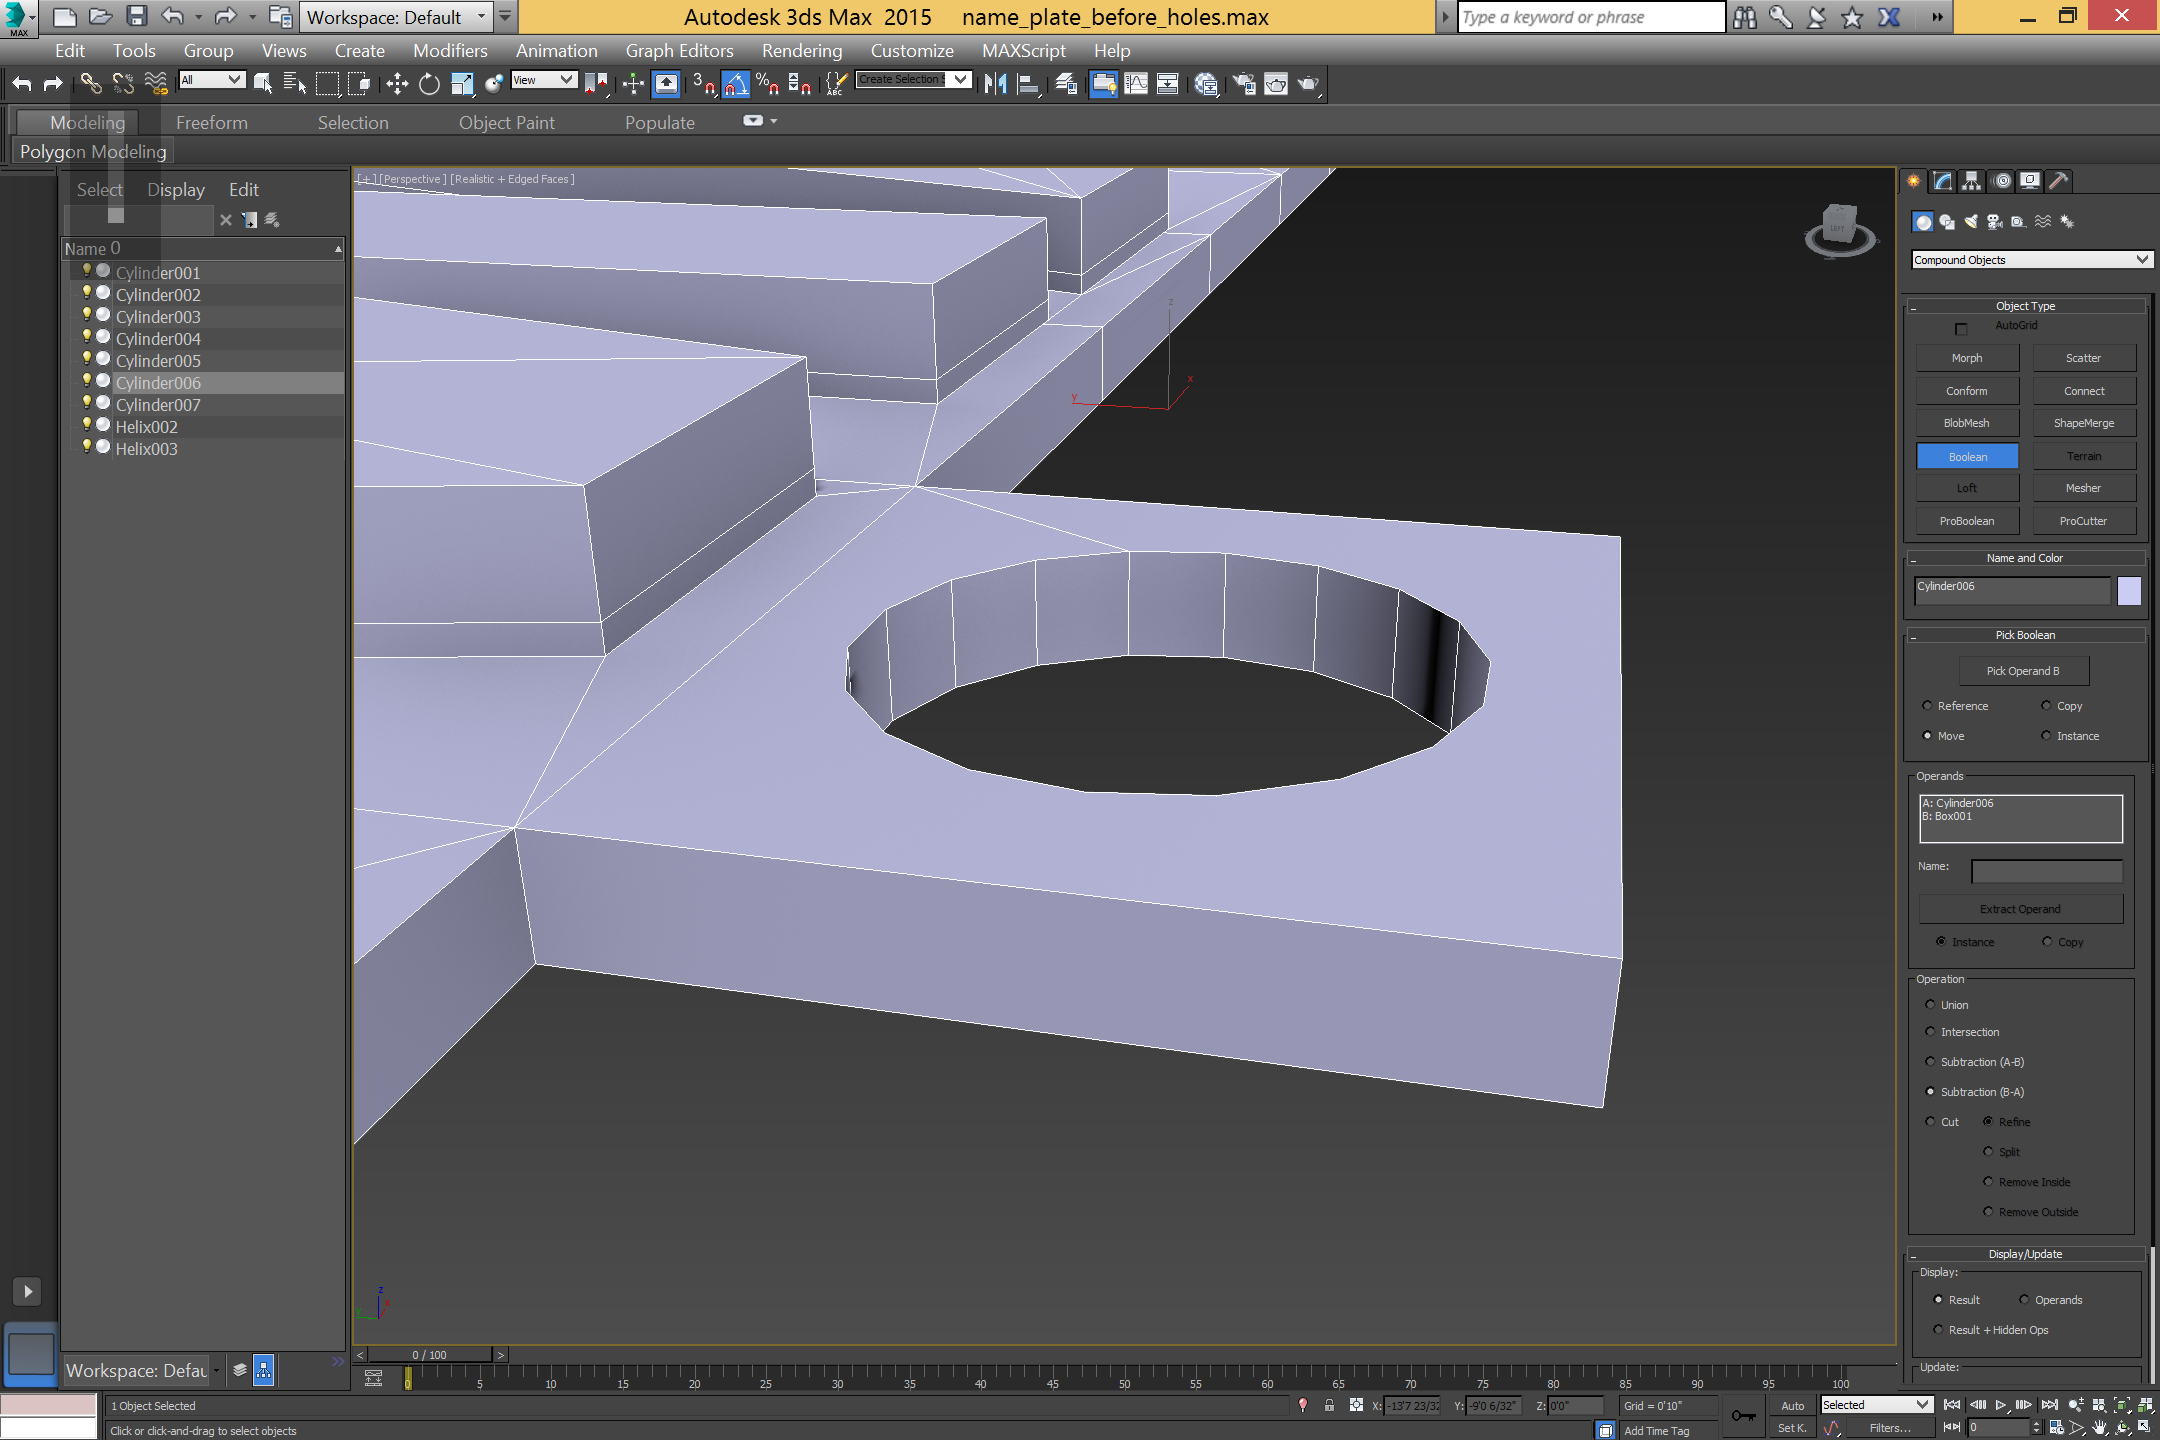Click the ProBoolean button

coord(1967,521)
